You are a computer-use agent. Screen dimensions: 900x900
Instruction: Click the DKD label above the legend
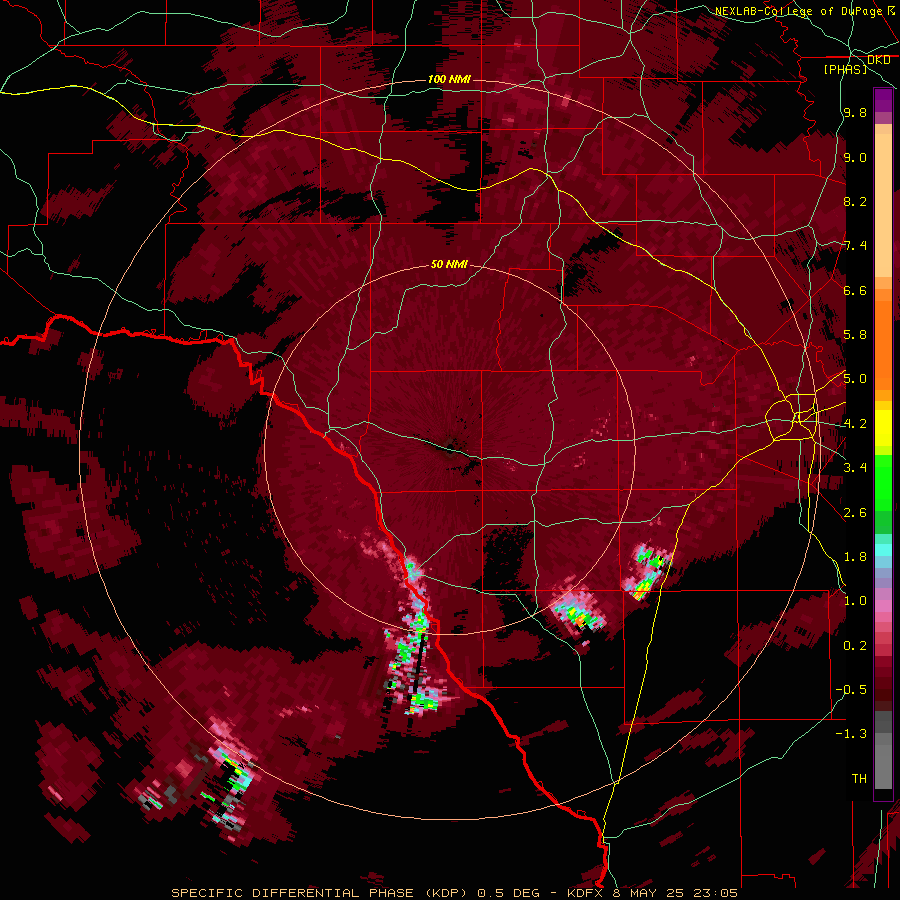coord(879,60)
